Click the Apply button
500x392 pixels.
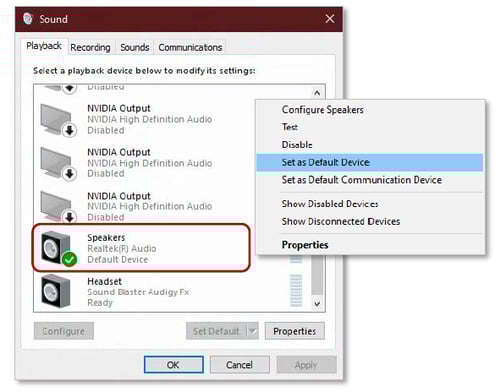tap(306, 365)
